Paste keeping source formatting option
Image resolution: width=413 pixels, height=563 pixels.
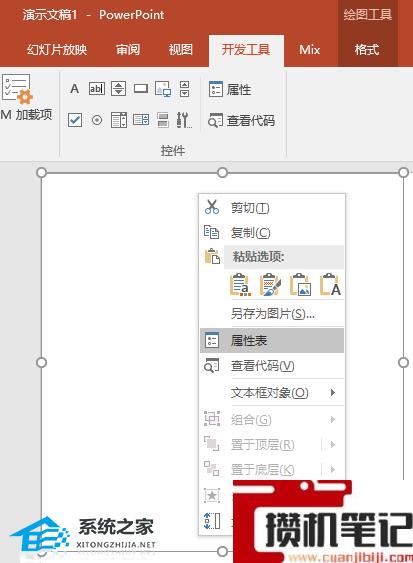270,285
